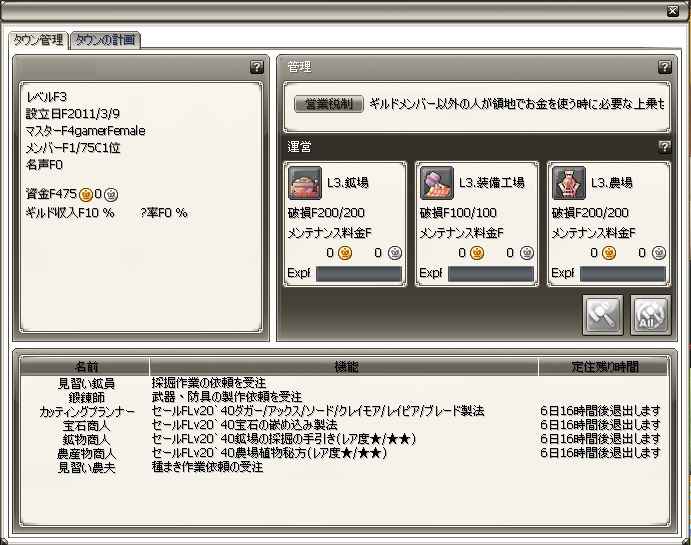Viewport: 691px width, 545px height.
Task: Switch to the タウンの計画 tab
Action: [106, 40]
